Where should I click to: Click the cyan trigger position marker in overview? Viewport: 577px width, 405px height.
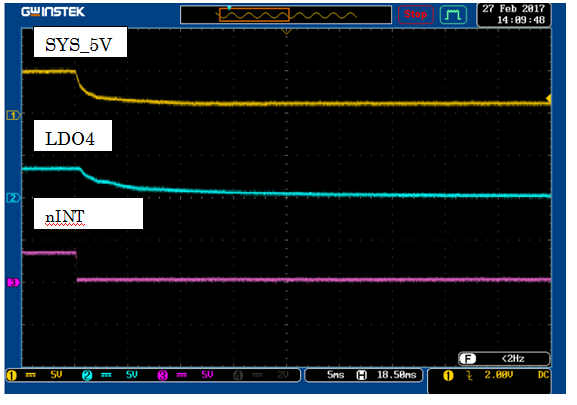[230, 7]
